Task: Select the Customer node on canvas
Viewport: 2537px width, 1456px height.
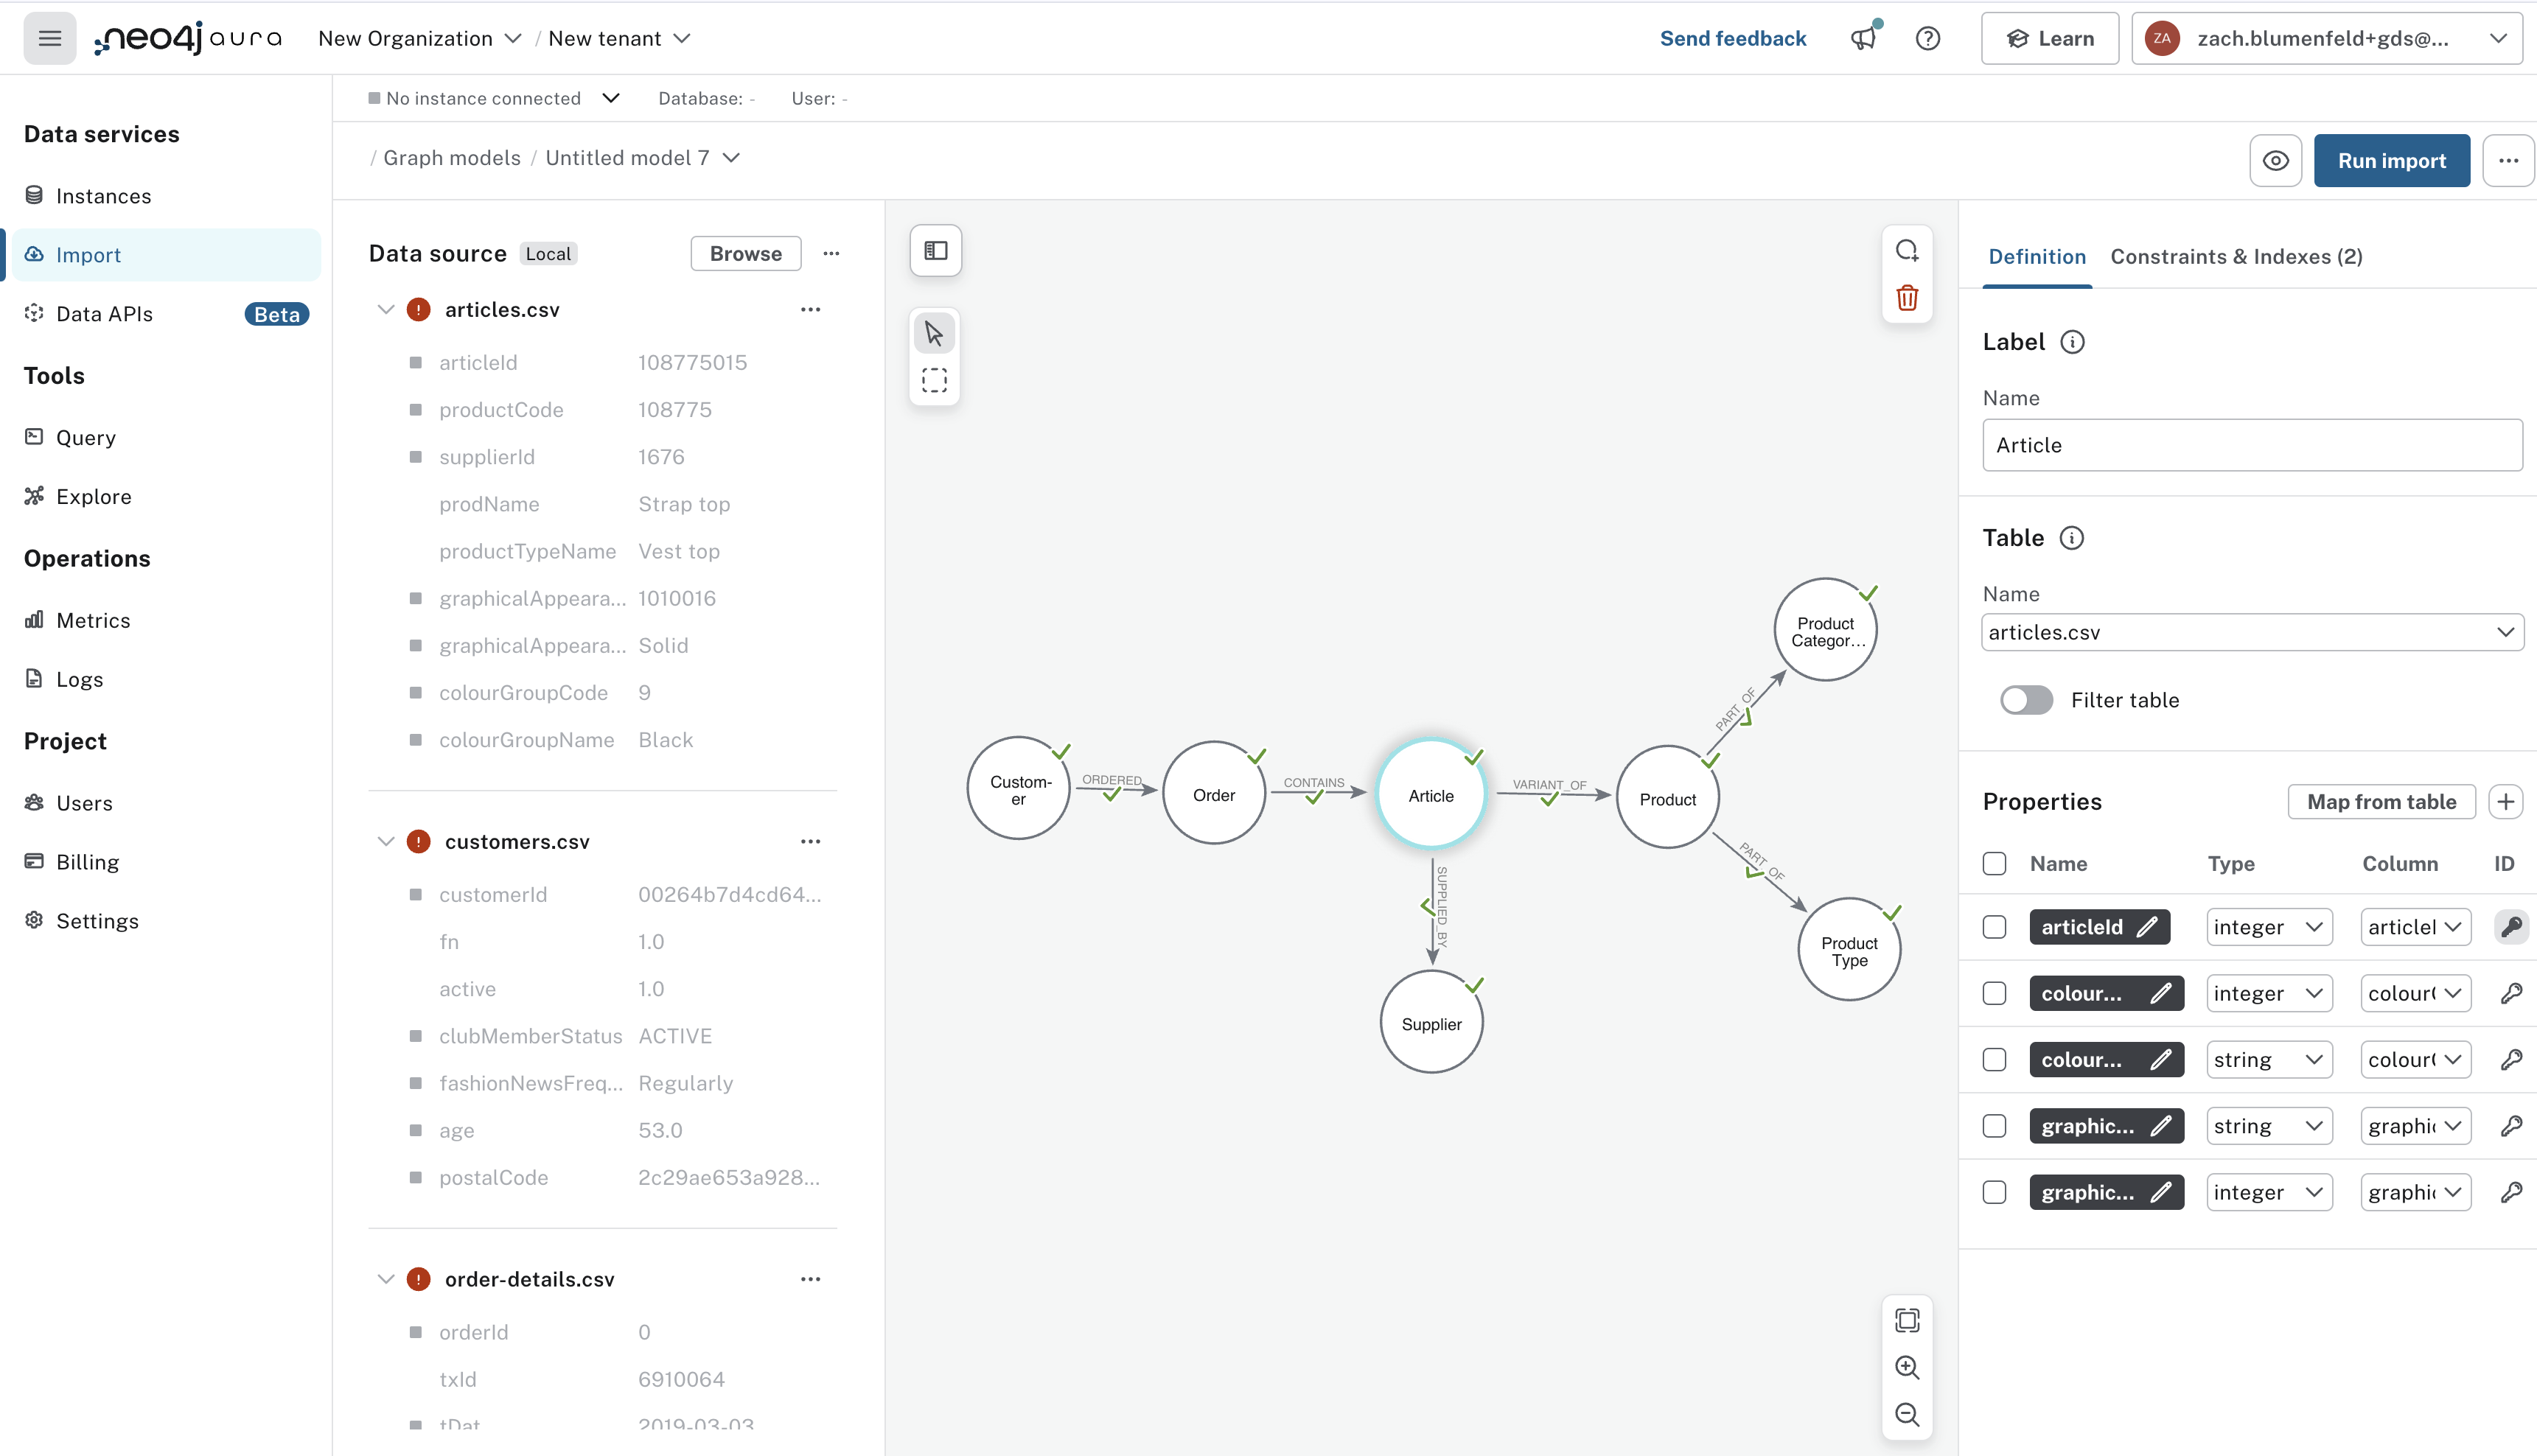Action: point(1018,789)
